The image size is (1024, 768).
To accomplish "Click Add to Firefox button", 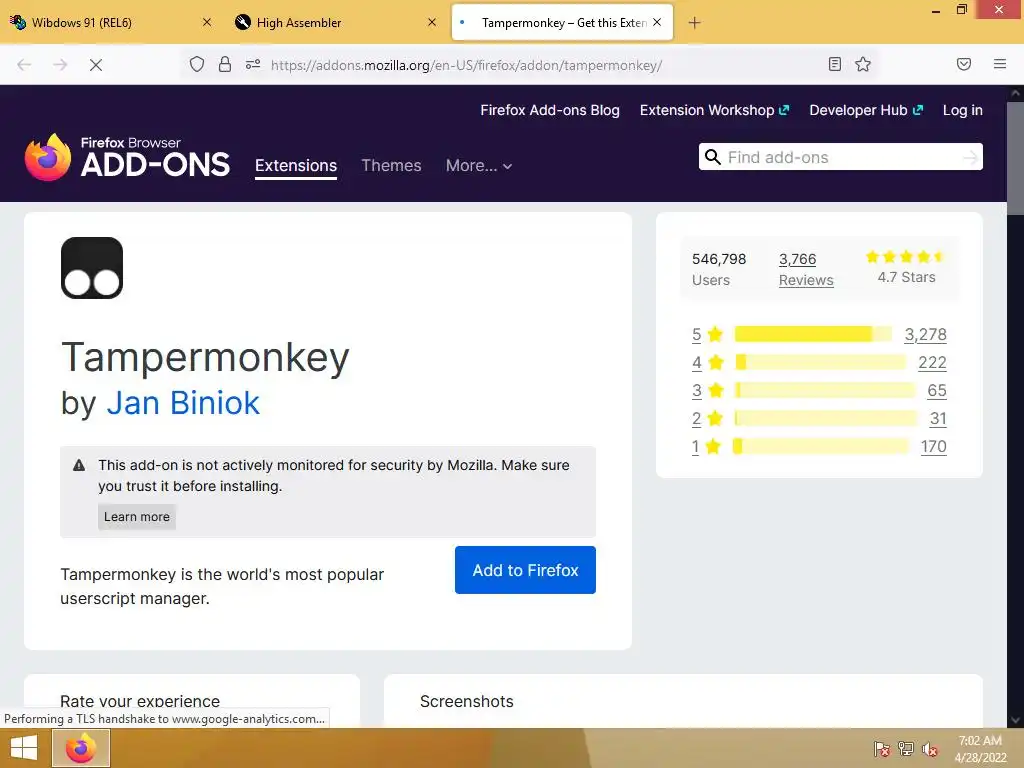I will coord(525,570).
